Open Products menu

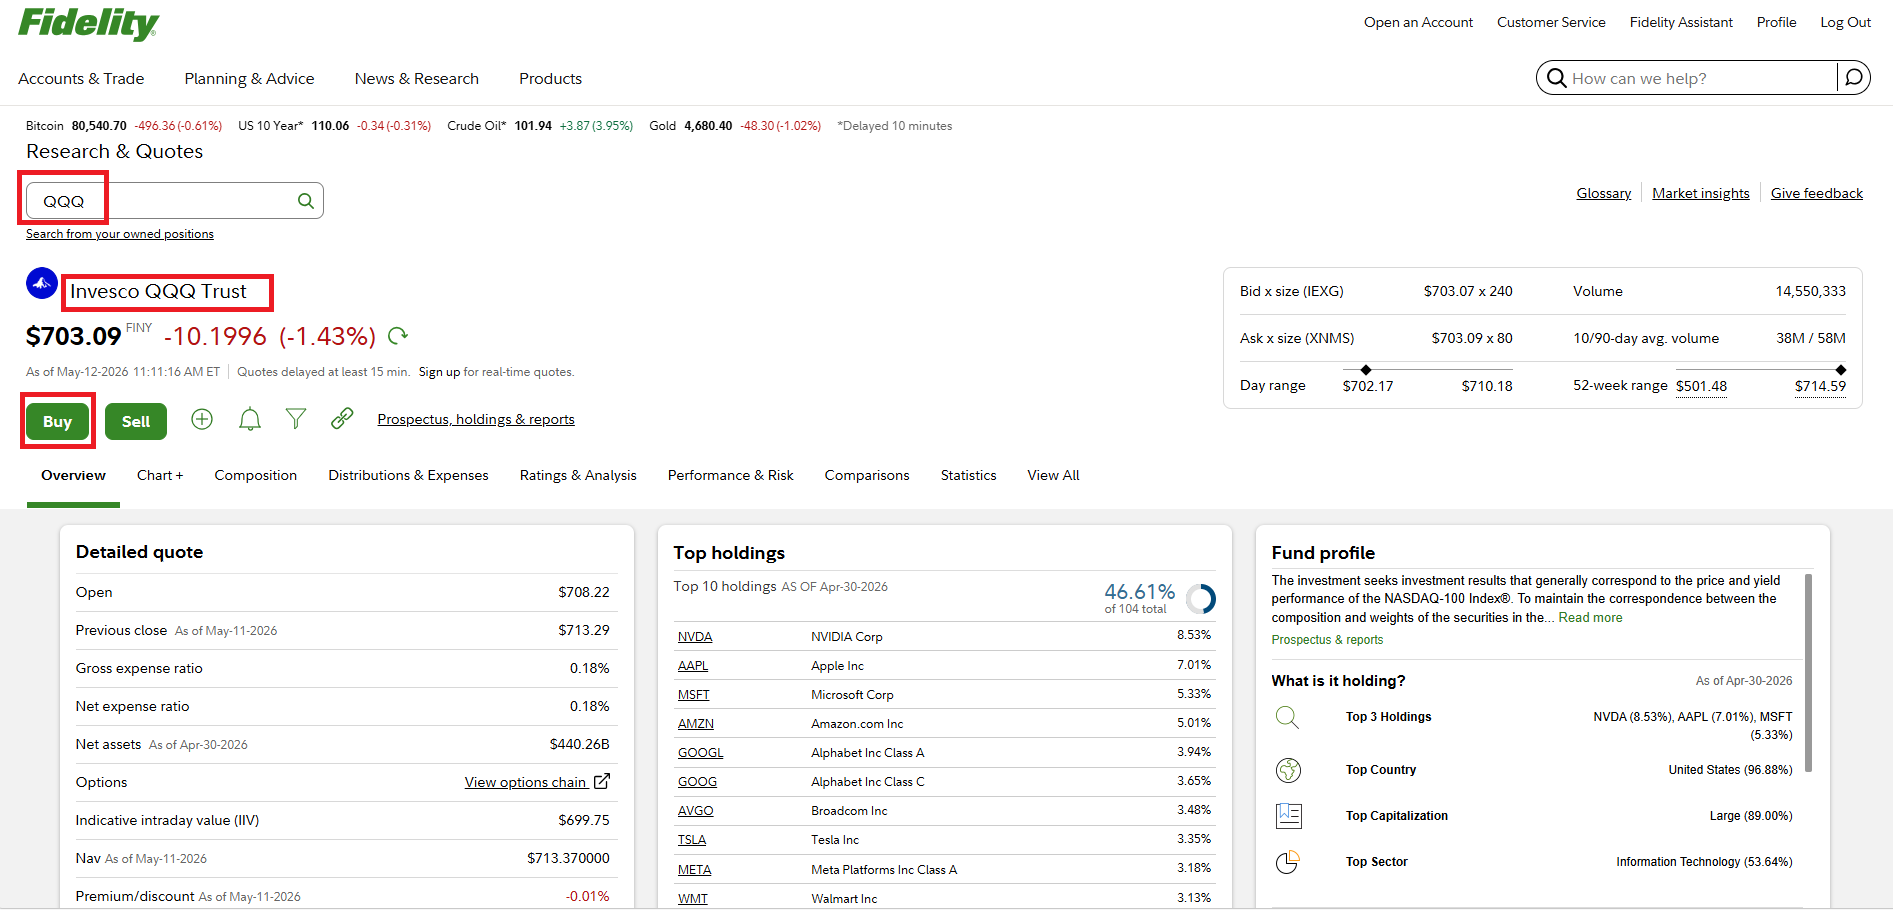click(550, 79)
